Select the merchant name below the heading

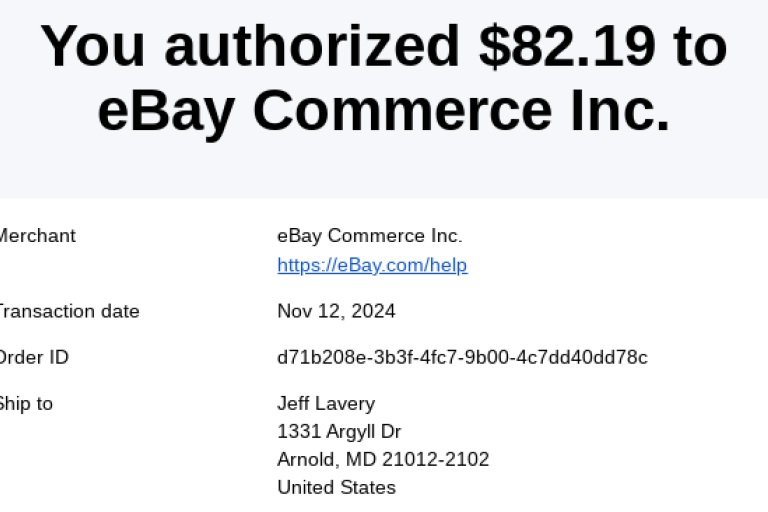pos(369,236)
